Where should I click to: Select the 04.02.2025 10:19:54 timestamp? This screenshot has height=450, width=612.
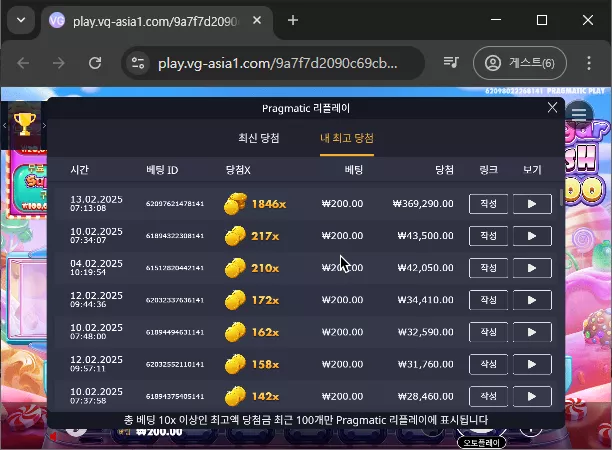(x=96, y=268)
